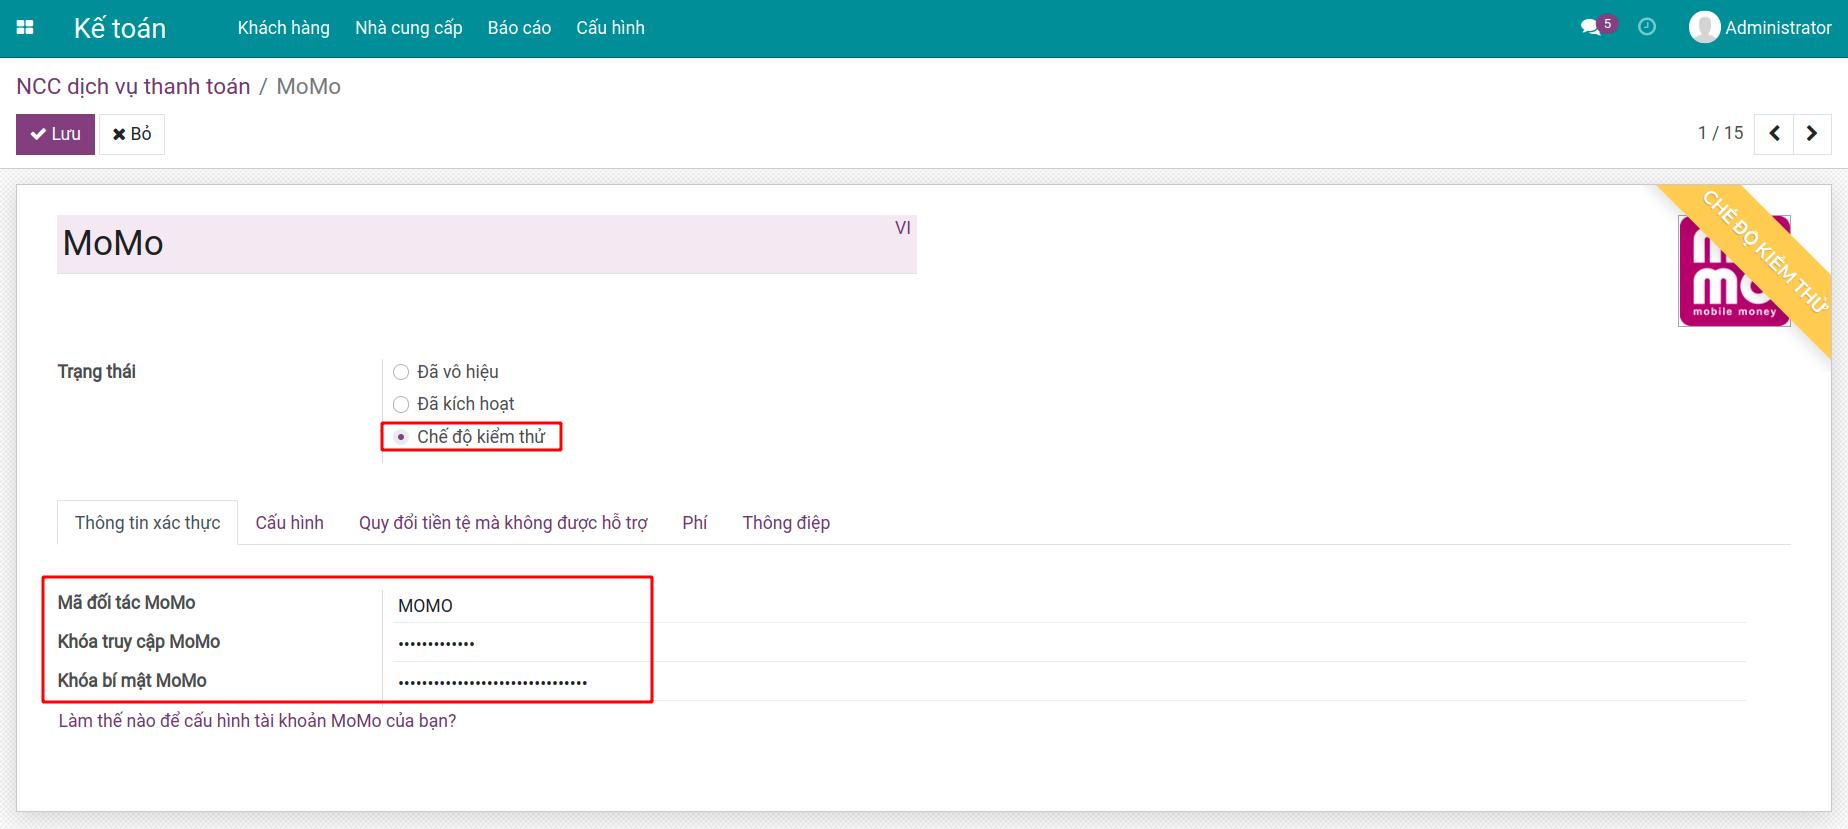
Task: Go to next record arrow
Action: point(1812,134)
